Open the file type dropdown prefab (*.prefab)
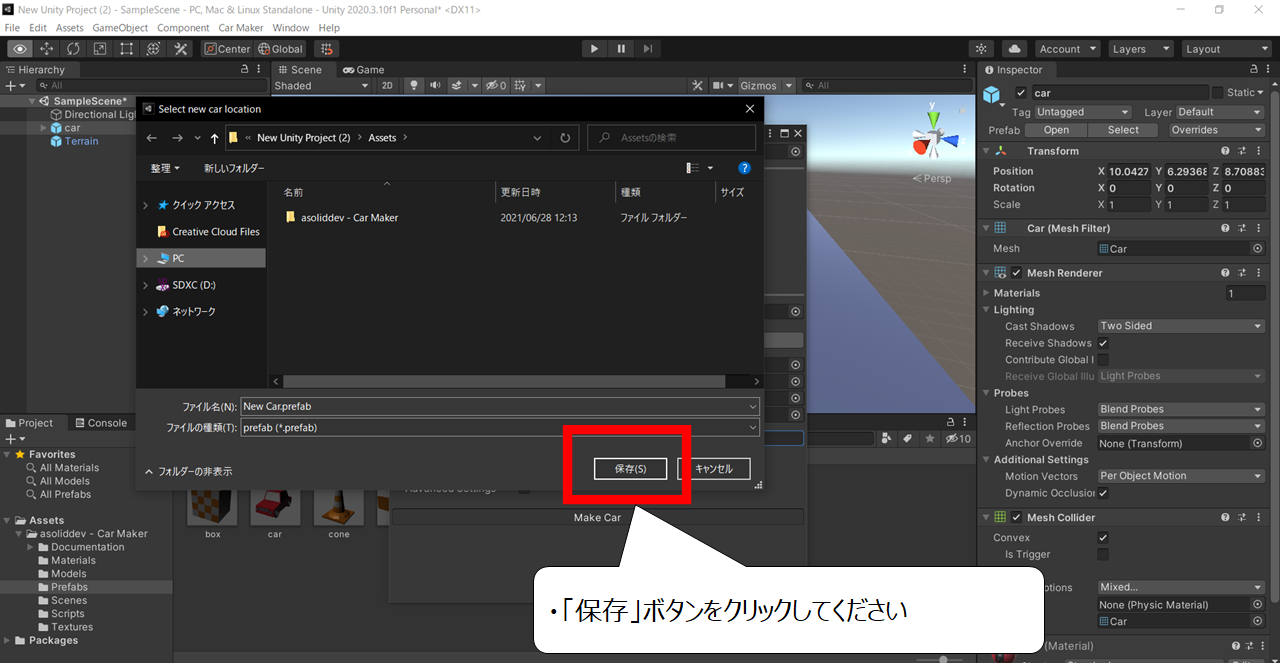This screenshot has width=1280, height=663. point(500,427)
